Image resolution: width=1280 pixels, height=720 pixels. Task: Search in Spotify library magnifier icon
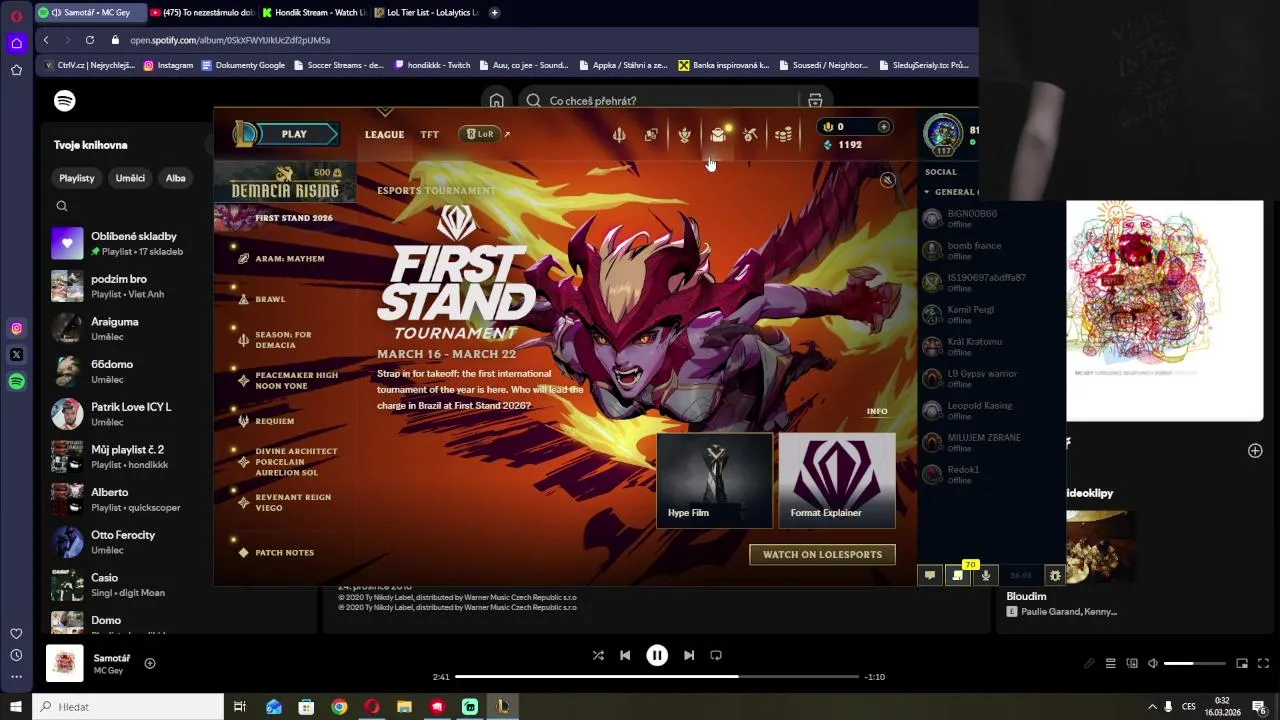pyautogui.click(x=62, y=206)
